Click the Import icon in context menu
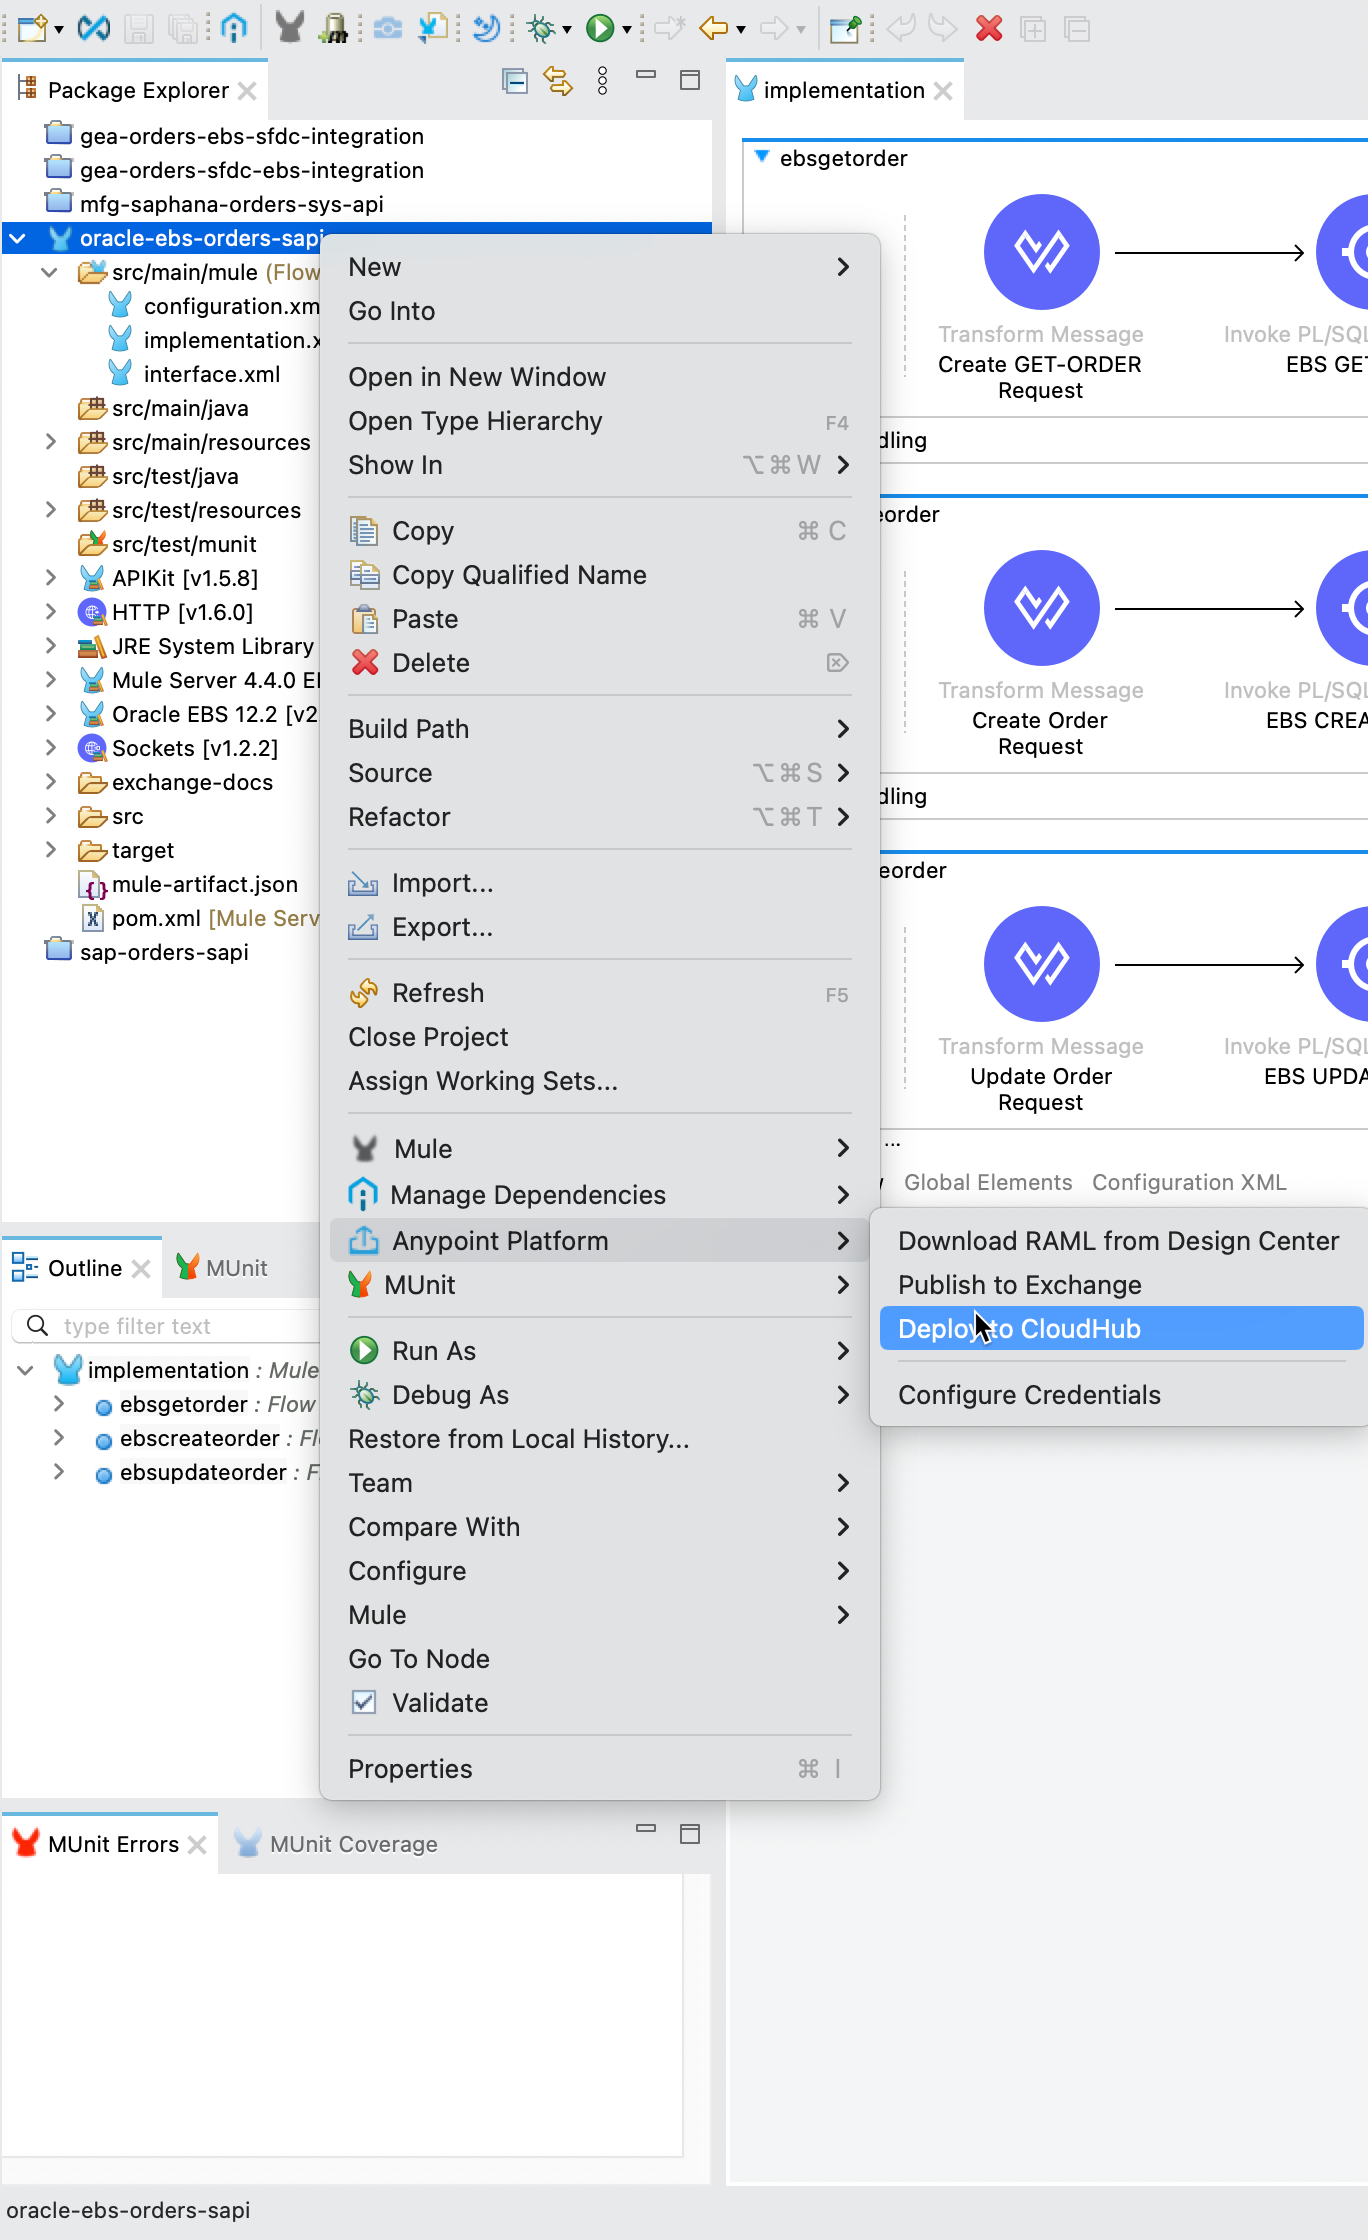This screenshot has height=2240, width=1368. [363, 882]
